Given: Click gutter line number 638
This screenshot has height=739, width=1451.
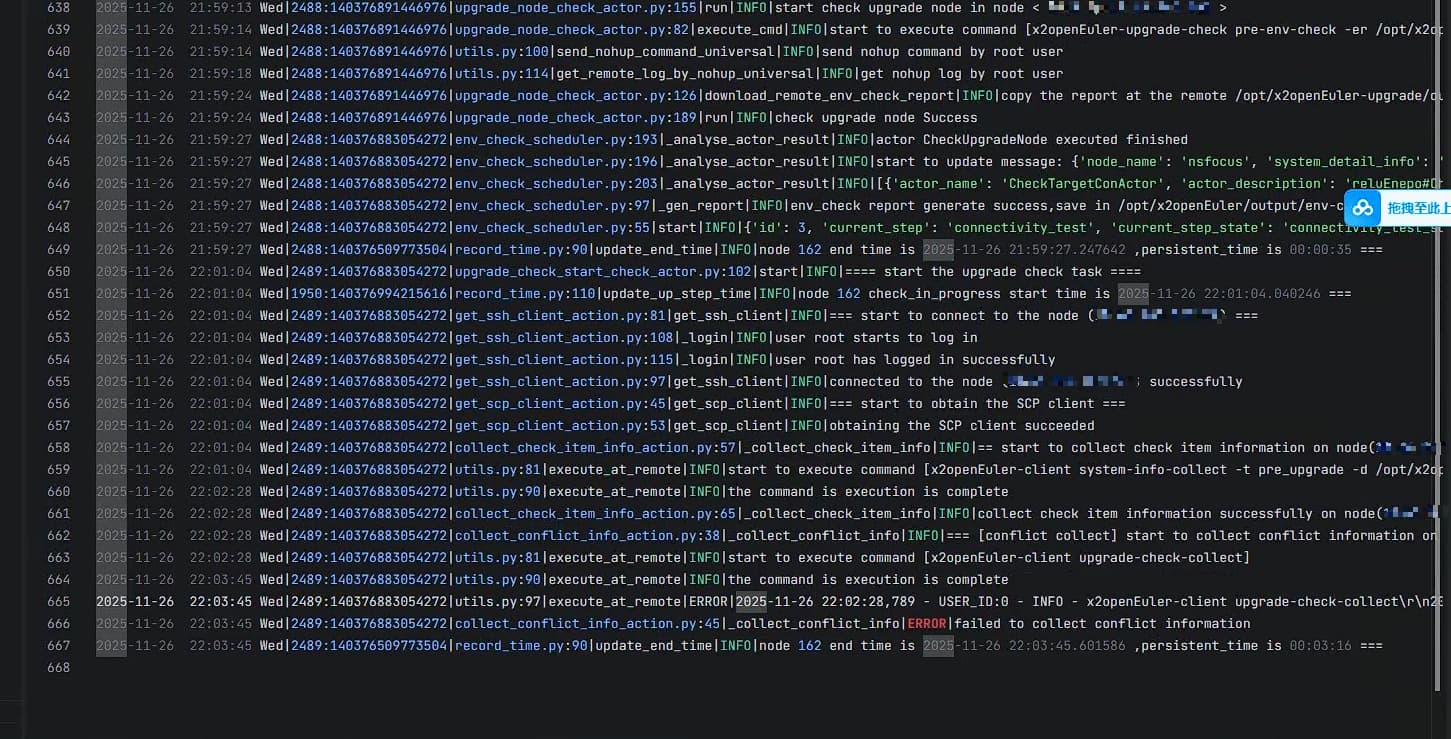Looking at the screenshot, I should 58,8.
